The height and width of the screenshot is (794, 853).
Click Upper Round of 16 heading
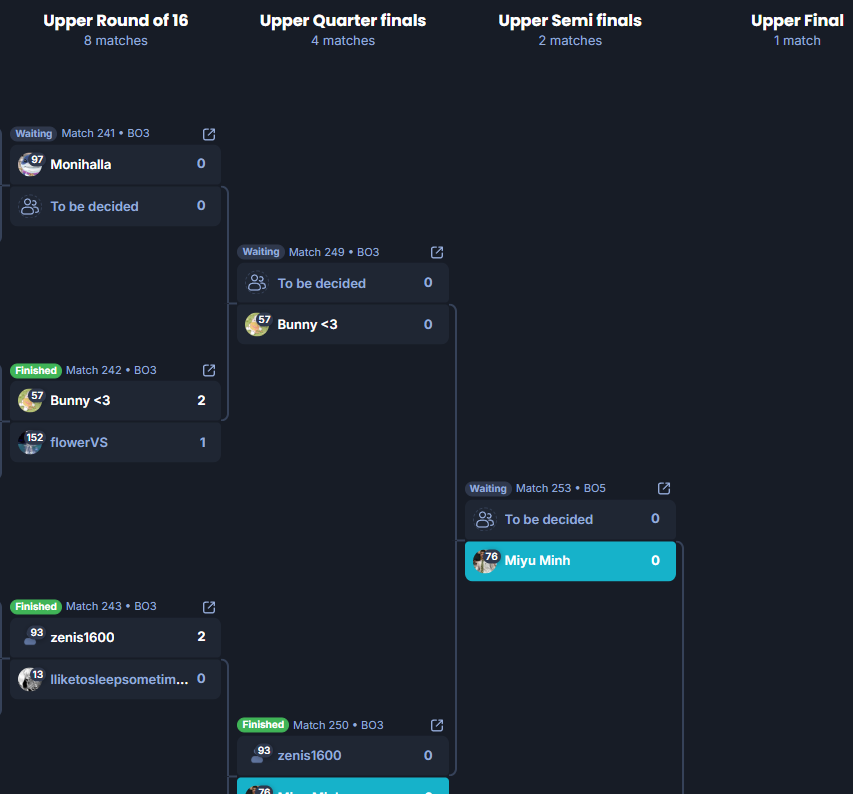(116, 21)
